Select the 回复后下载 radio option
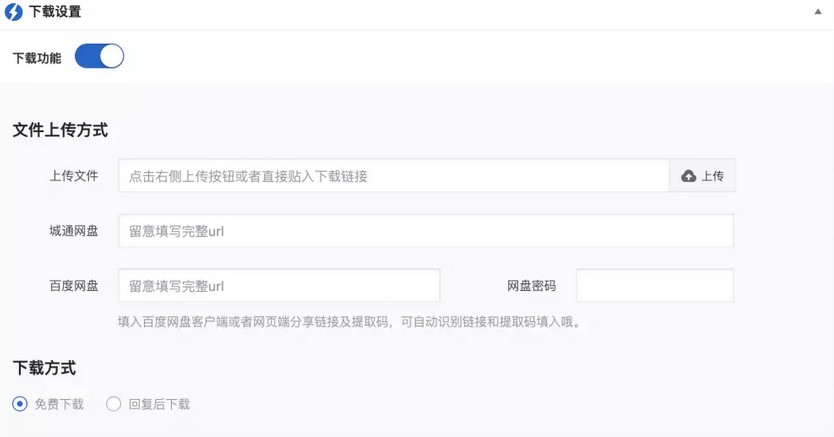The width and height of the screenshot is (834, 437). [113, 404]
